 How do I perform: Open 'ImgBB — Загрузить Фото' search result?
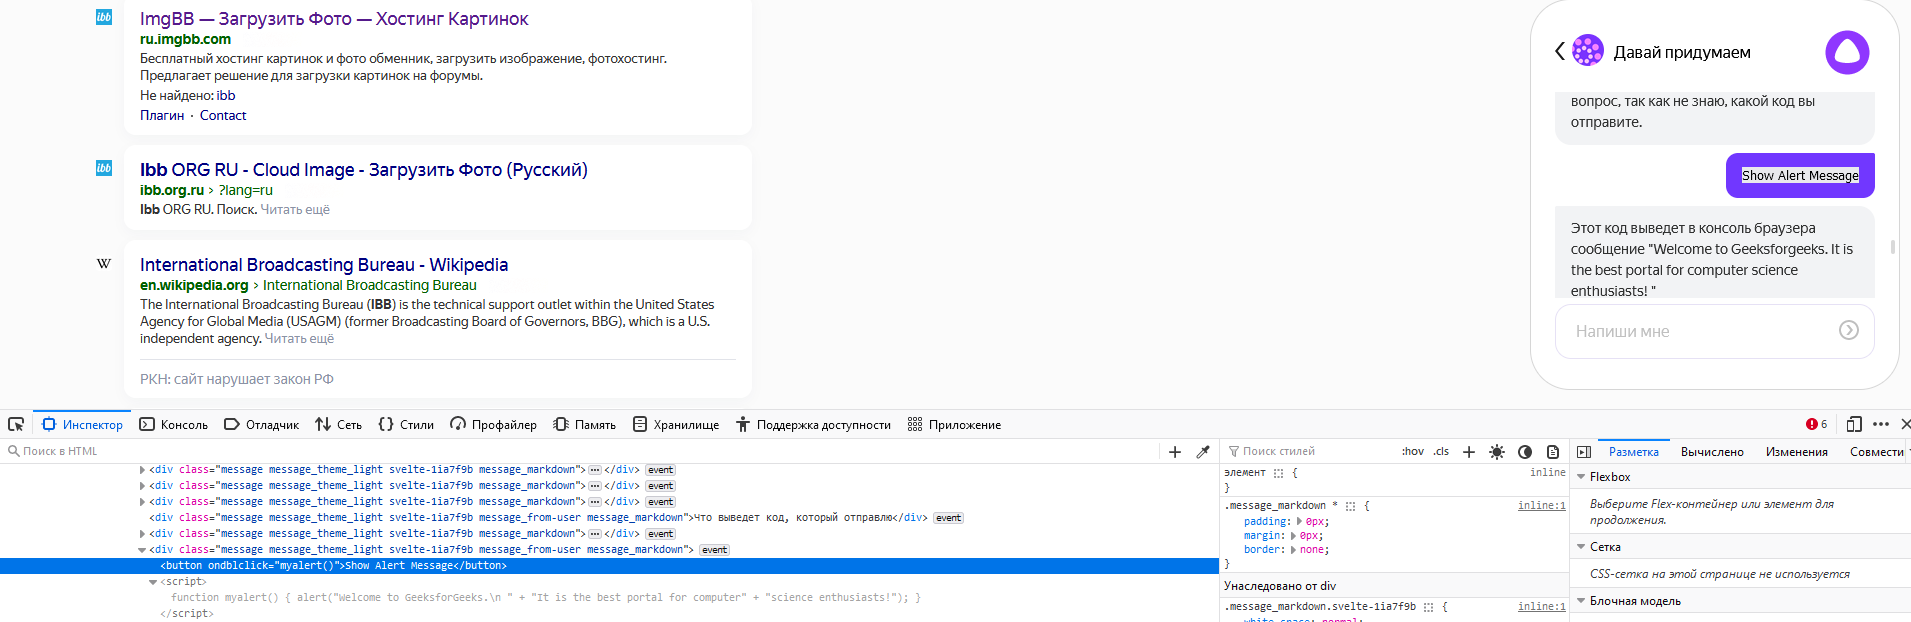334,19
